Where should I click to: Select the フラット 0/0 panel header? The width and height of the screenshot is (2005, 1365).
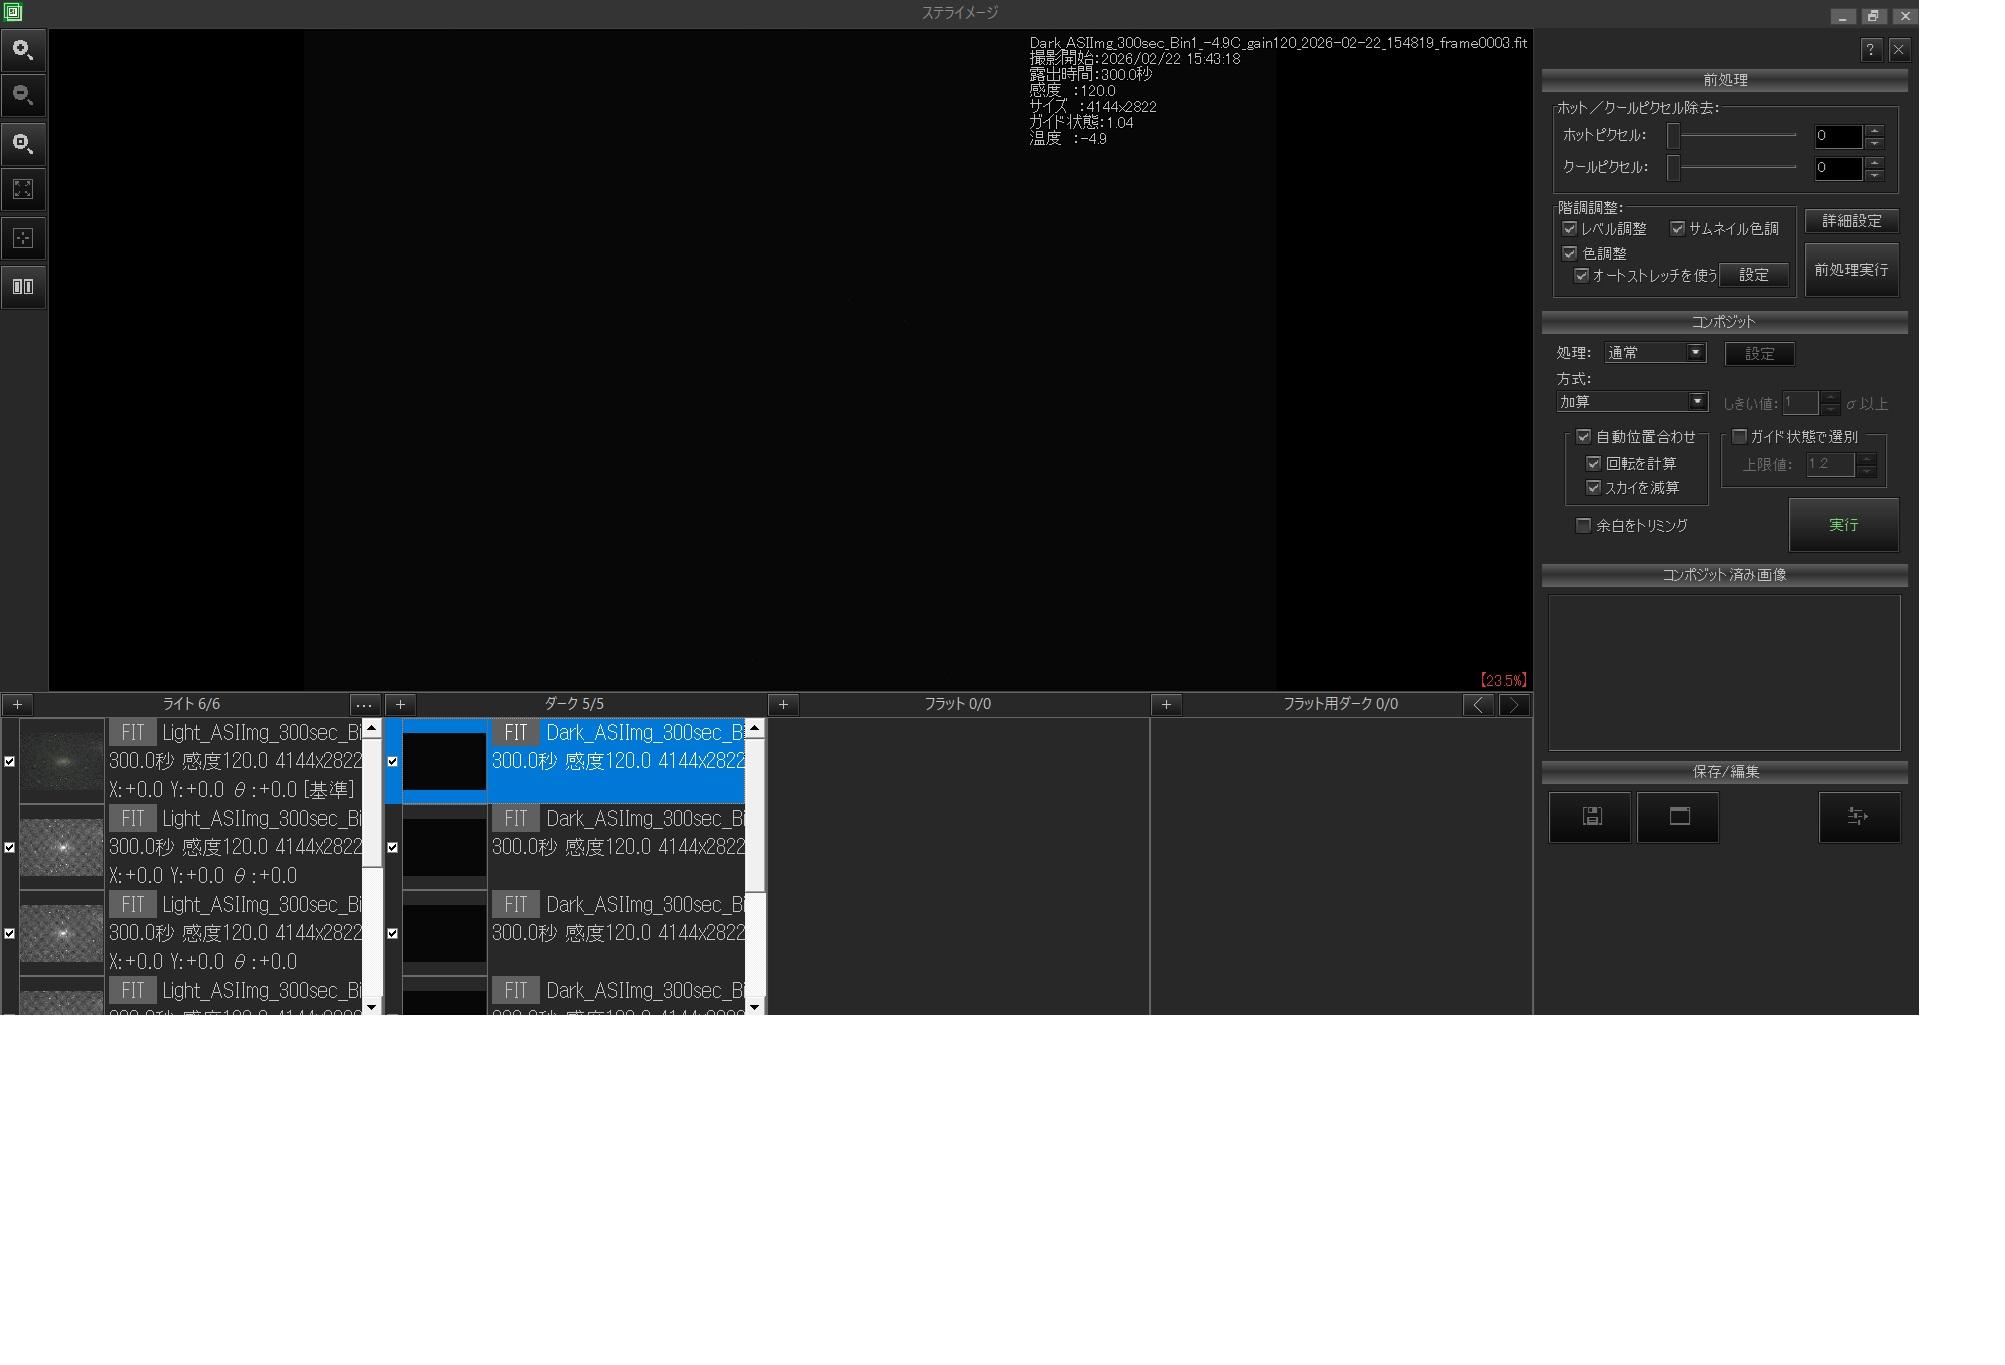pos(957,705)
